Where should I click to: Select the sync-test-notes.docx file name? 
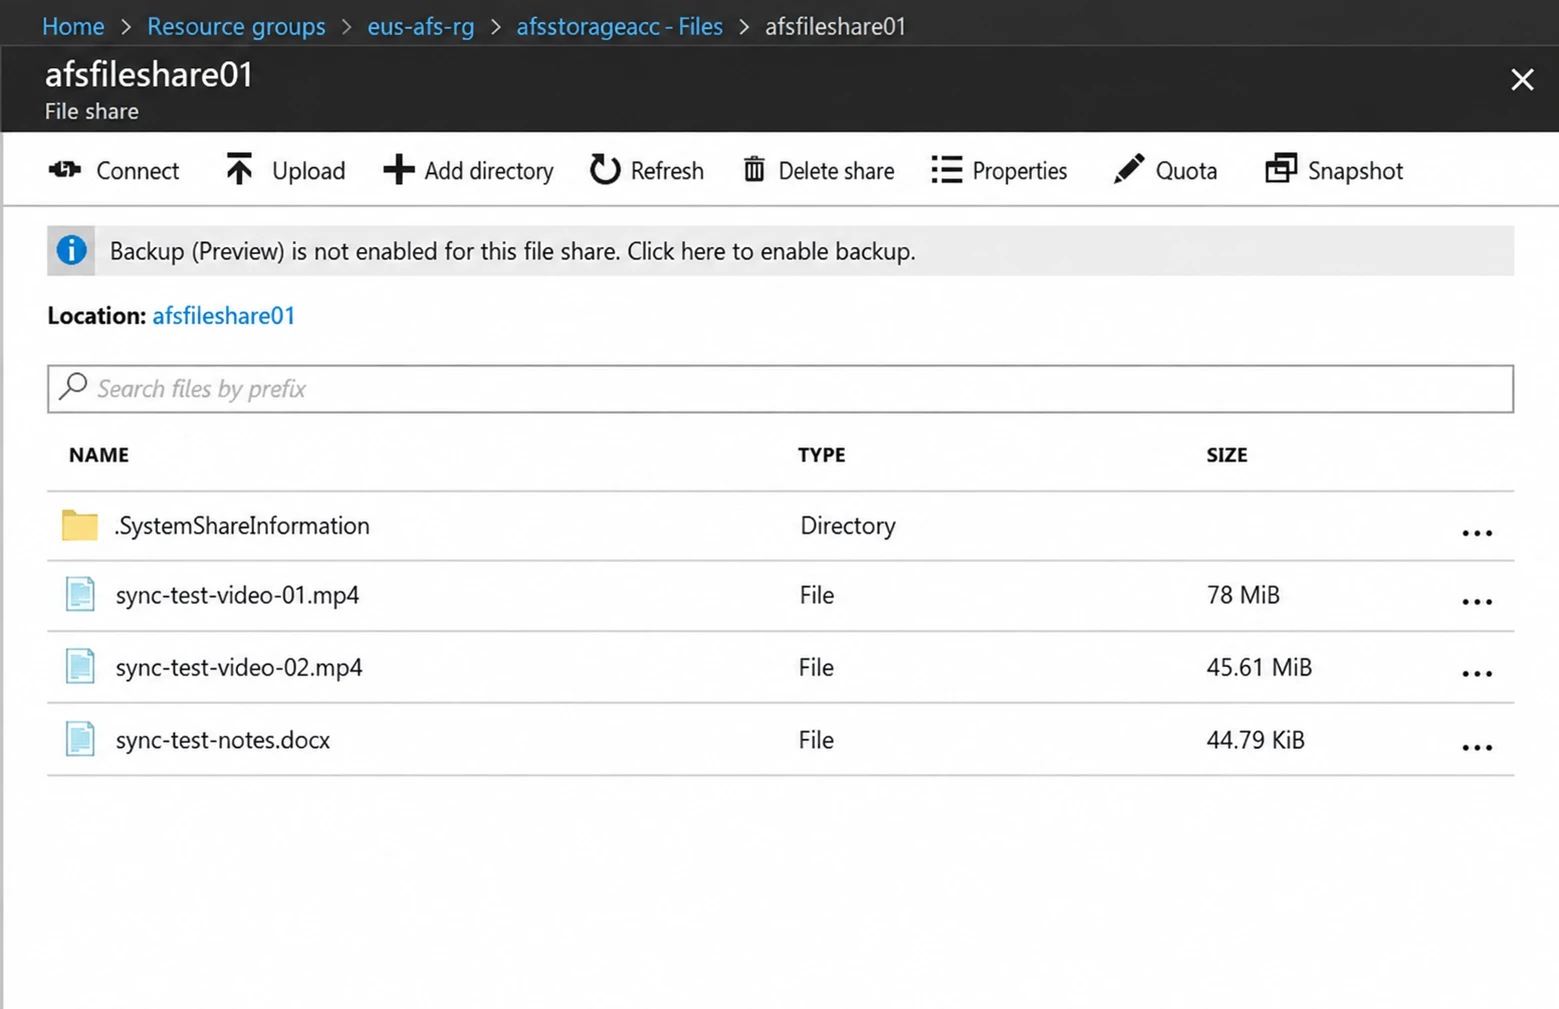[223, 740]
